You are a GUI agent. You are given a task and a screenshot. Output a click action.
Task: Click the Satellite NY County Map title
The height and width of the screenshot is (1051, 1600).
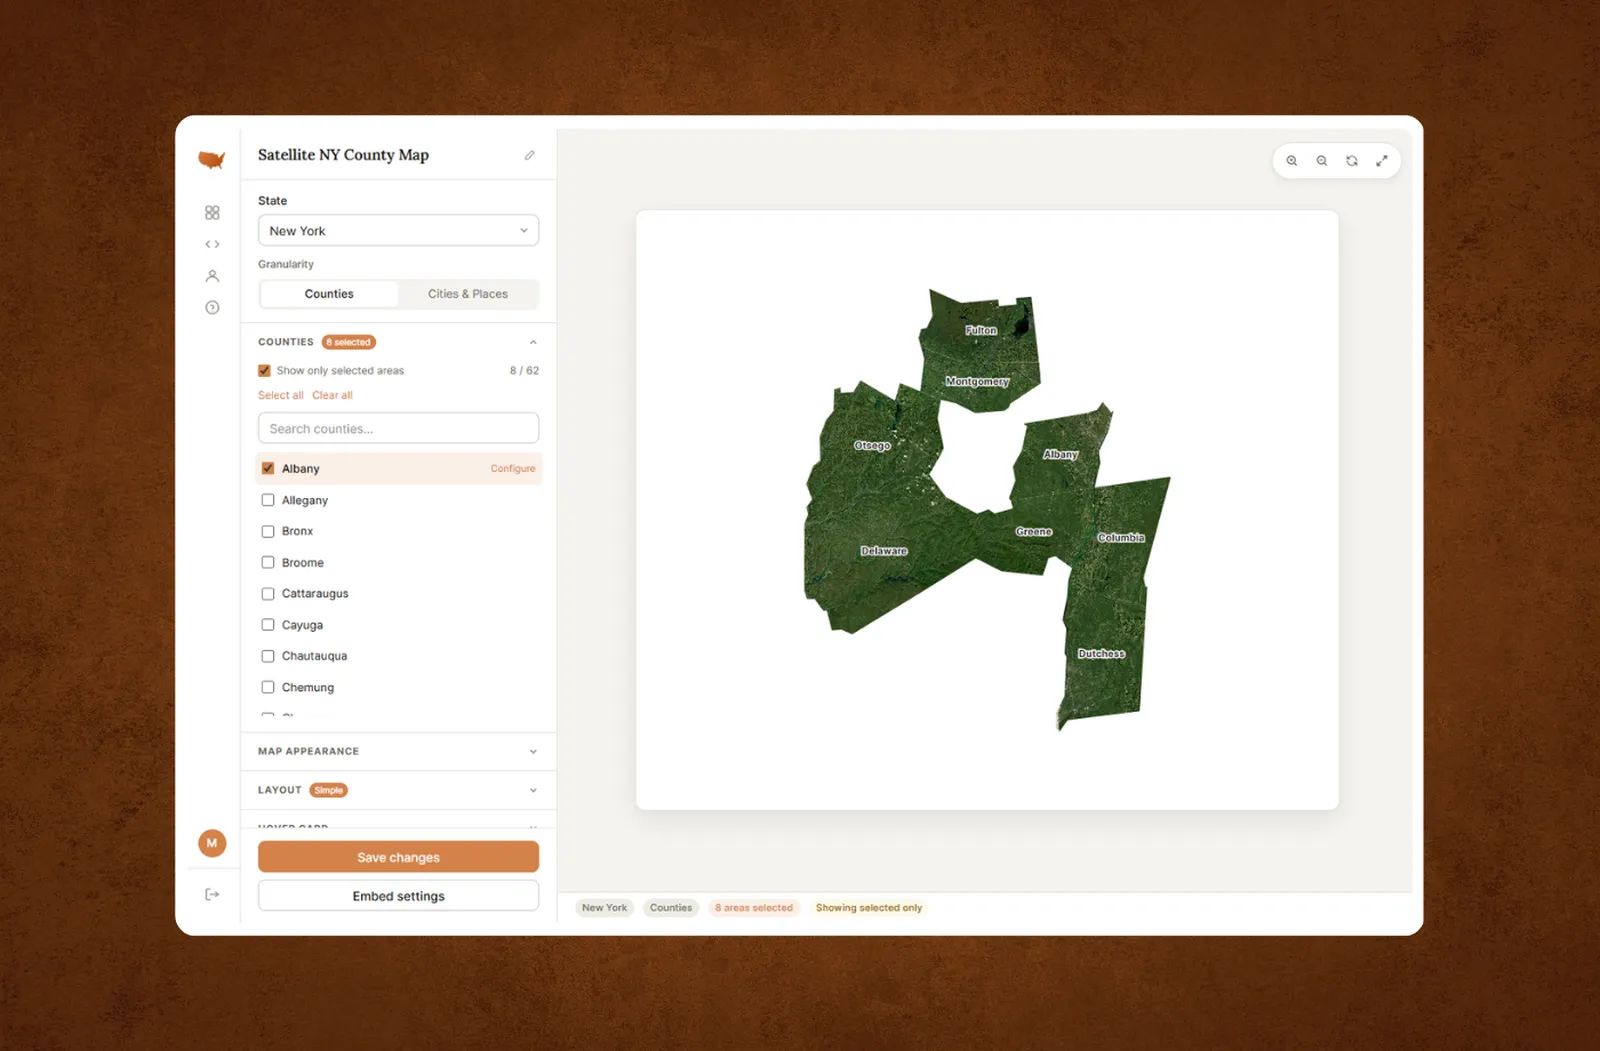[343, 155]
